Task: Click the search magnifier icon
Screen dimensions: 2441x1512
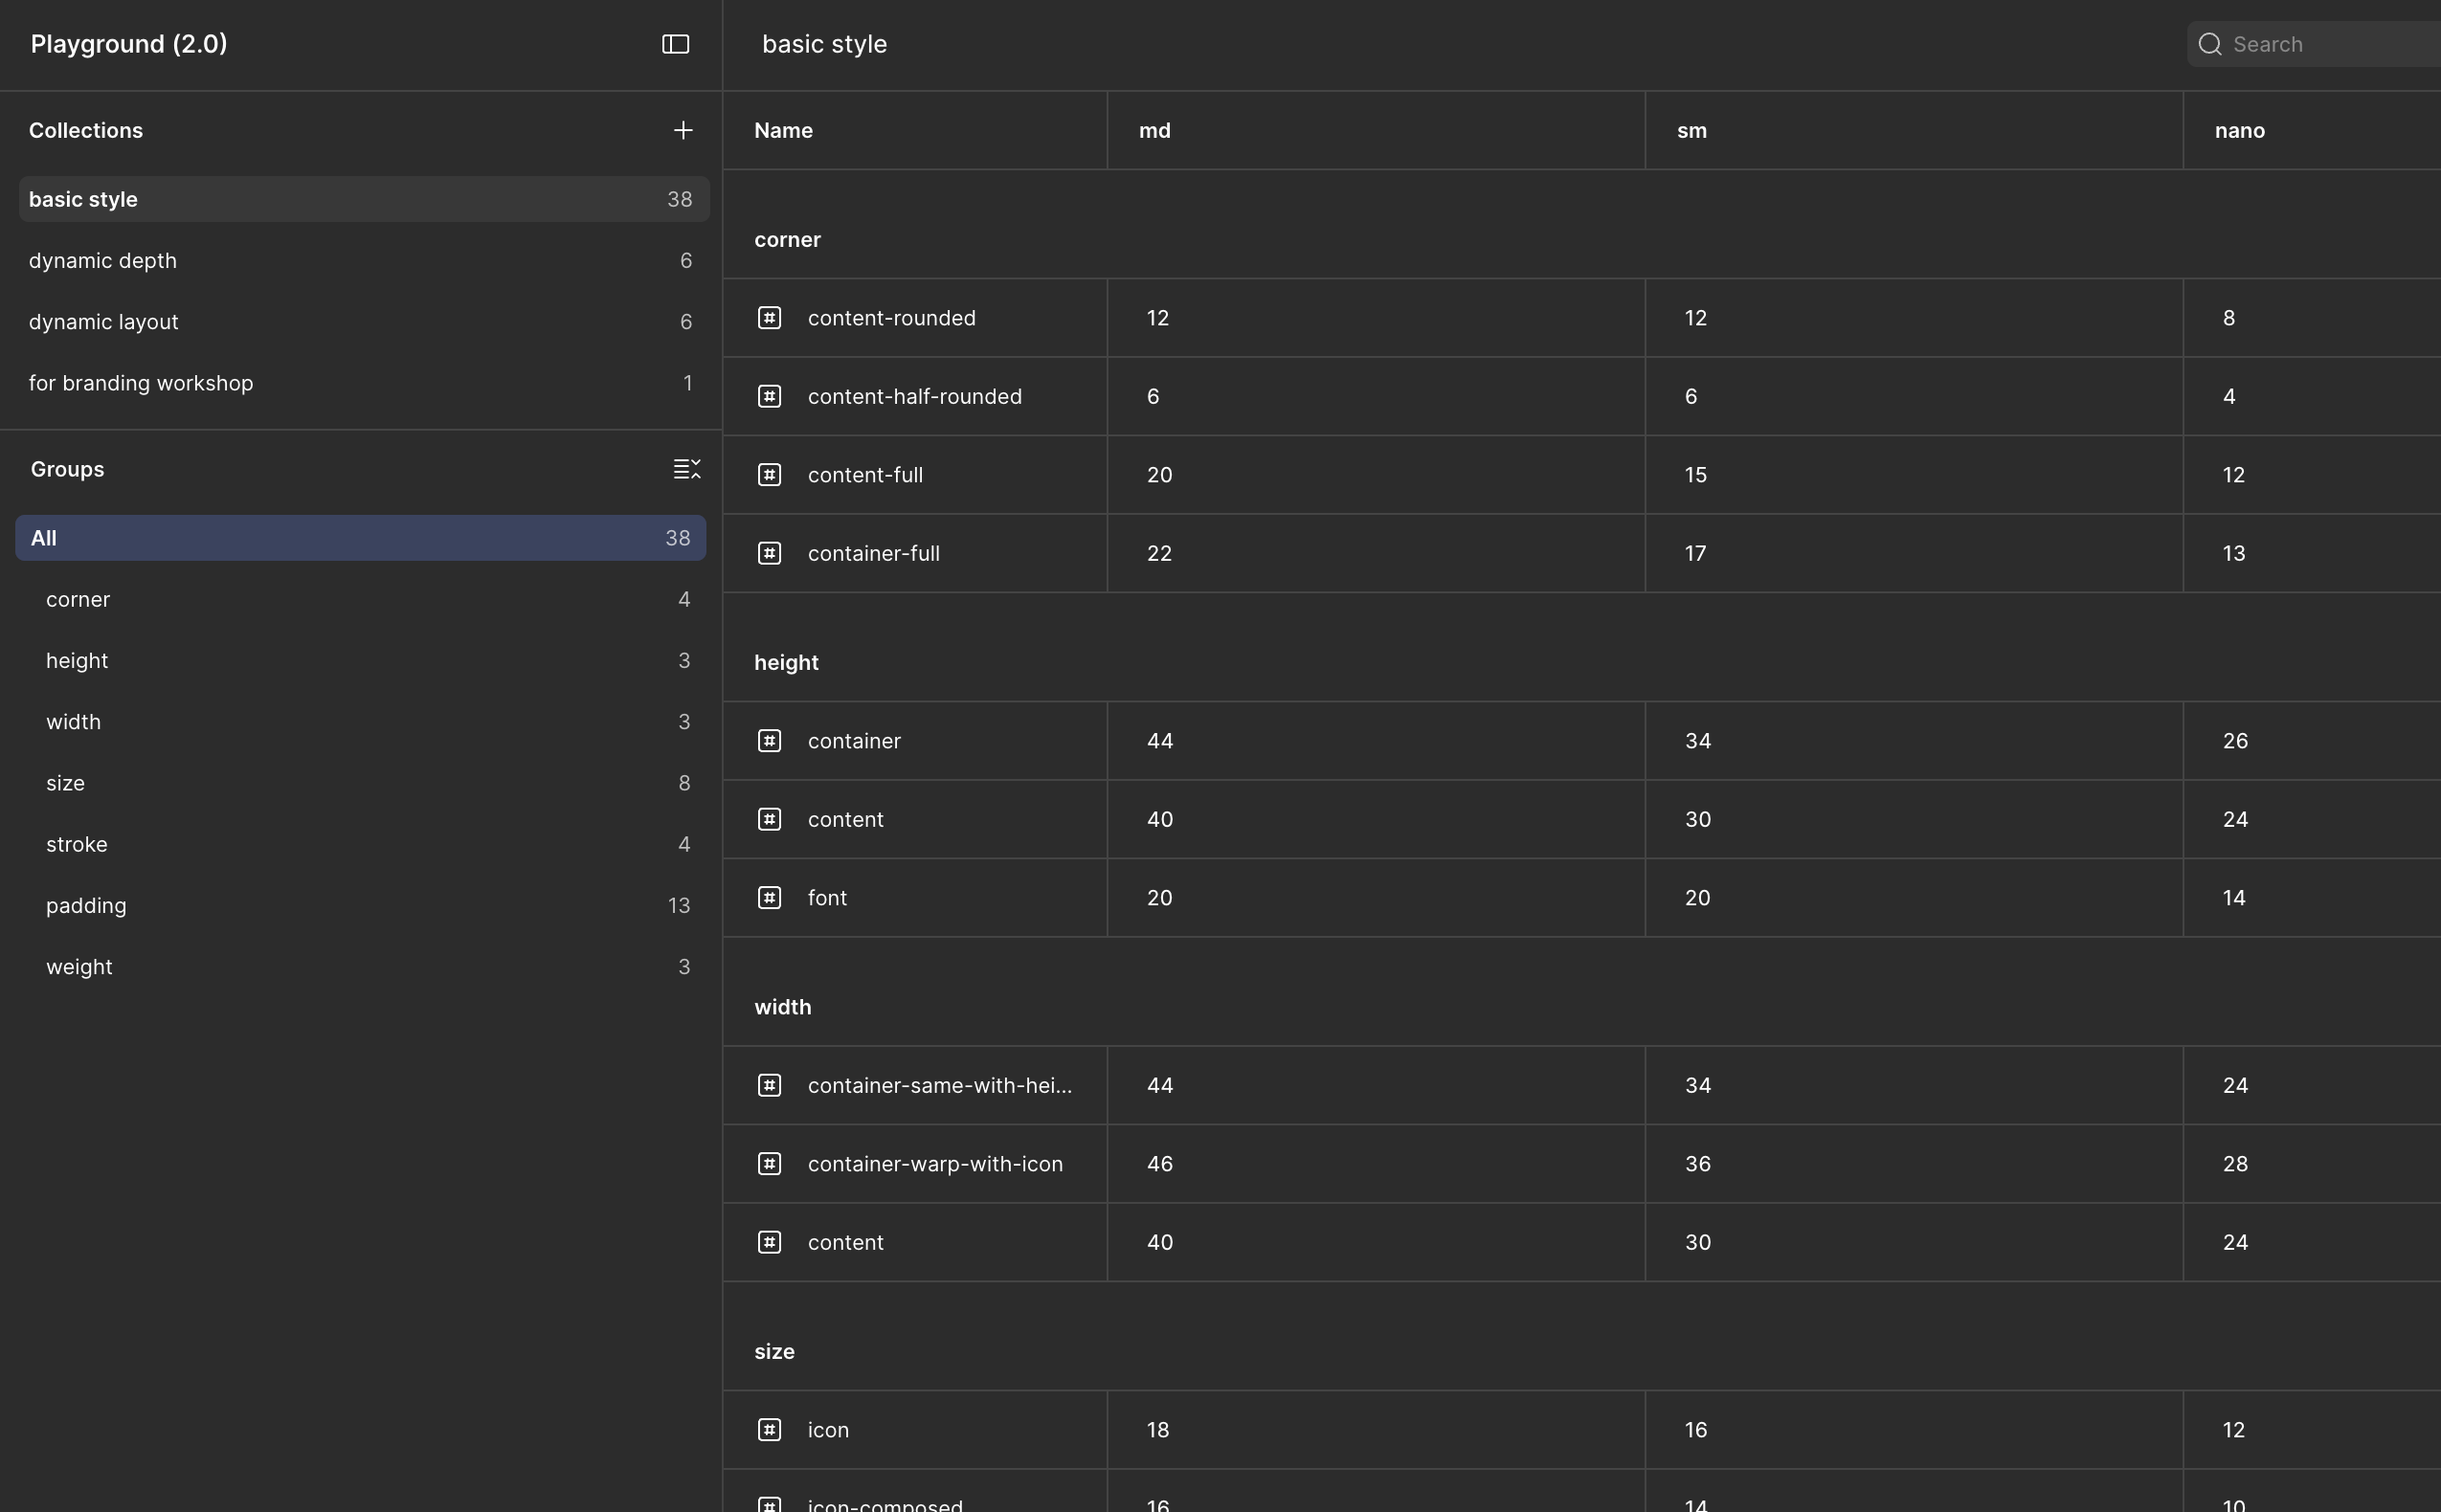Action: pos(2210,44)
